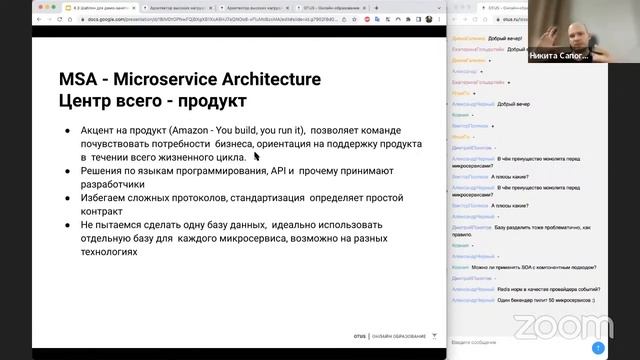Open the home page button beside reload
The image size is (640, 360).
[x=70, y=19]
